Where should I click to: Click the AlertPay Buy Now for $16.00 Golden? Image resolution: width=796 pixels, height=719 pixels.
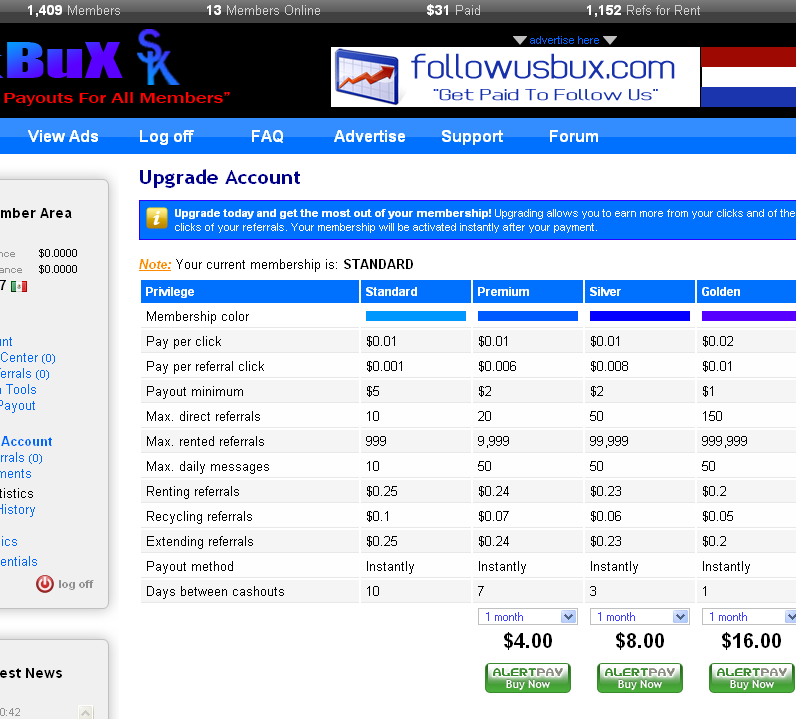coord(751,678)
